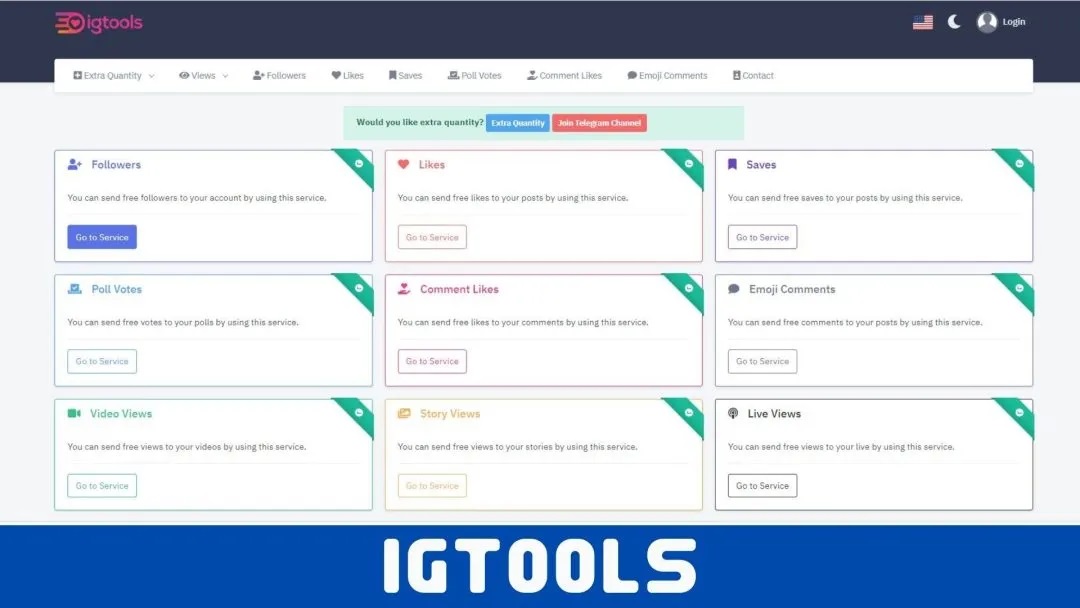Click the heart icon in the Likes card
The width and height of the screenshot is (1080, 608).
click(x=404, y=165)
